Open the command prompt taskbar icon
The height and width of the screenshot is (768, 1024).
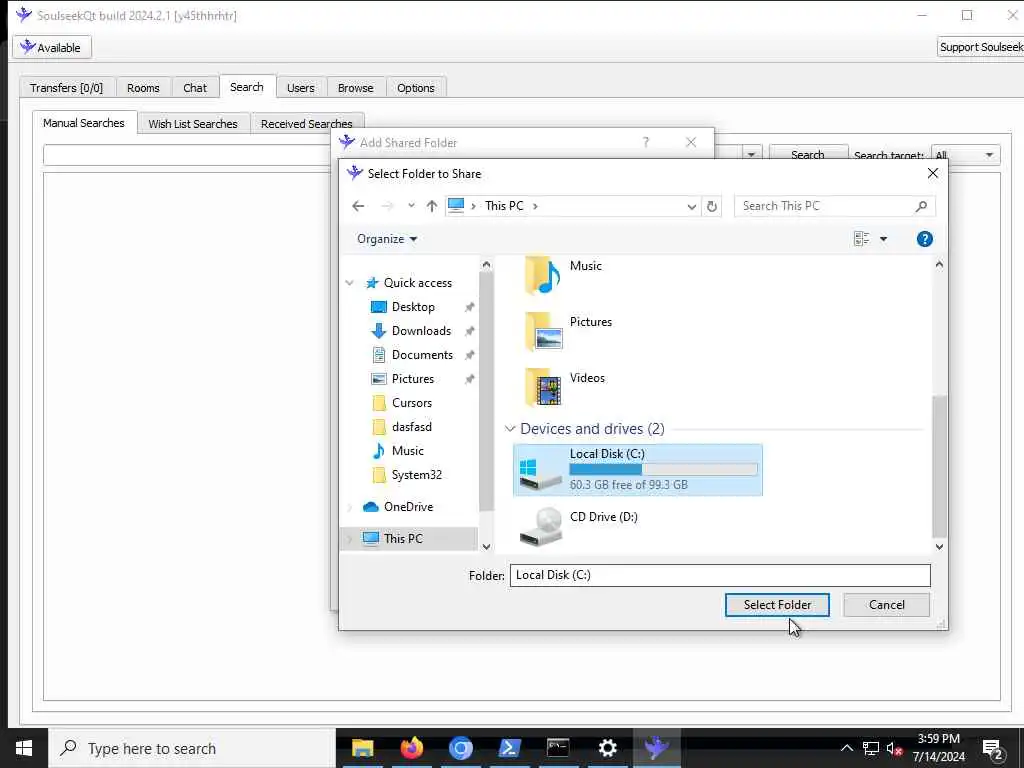pos(558,748)
